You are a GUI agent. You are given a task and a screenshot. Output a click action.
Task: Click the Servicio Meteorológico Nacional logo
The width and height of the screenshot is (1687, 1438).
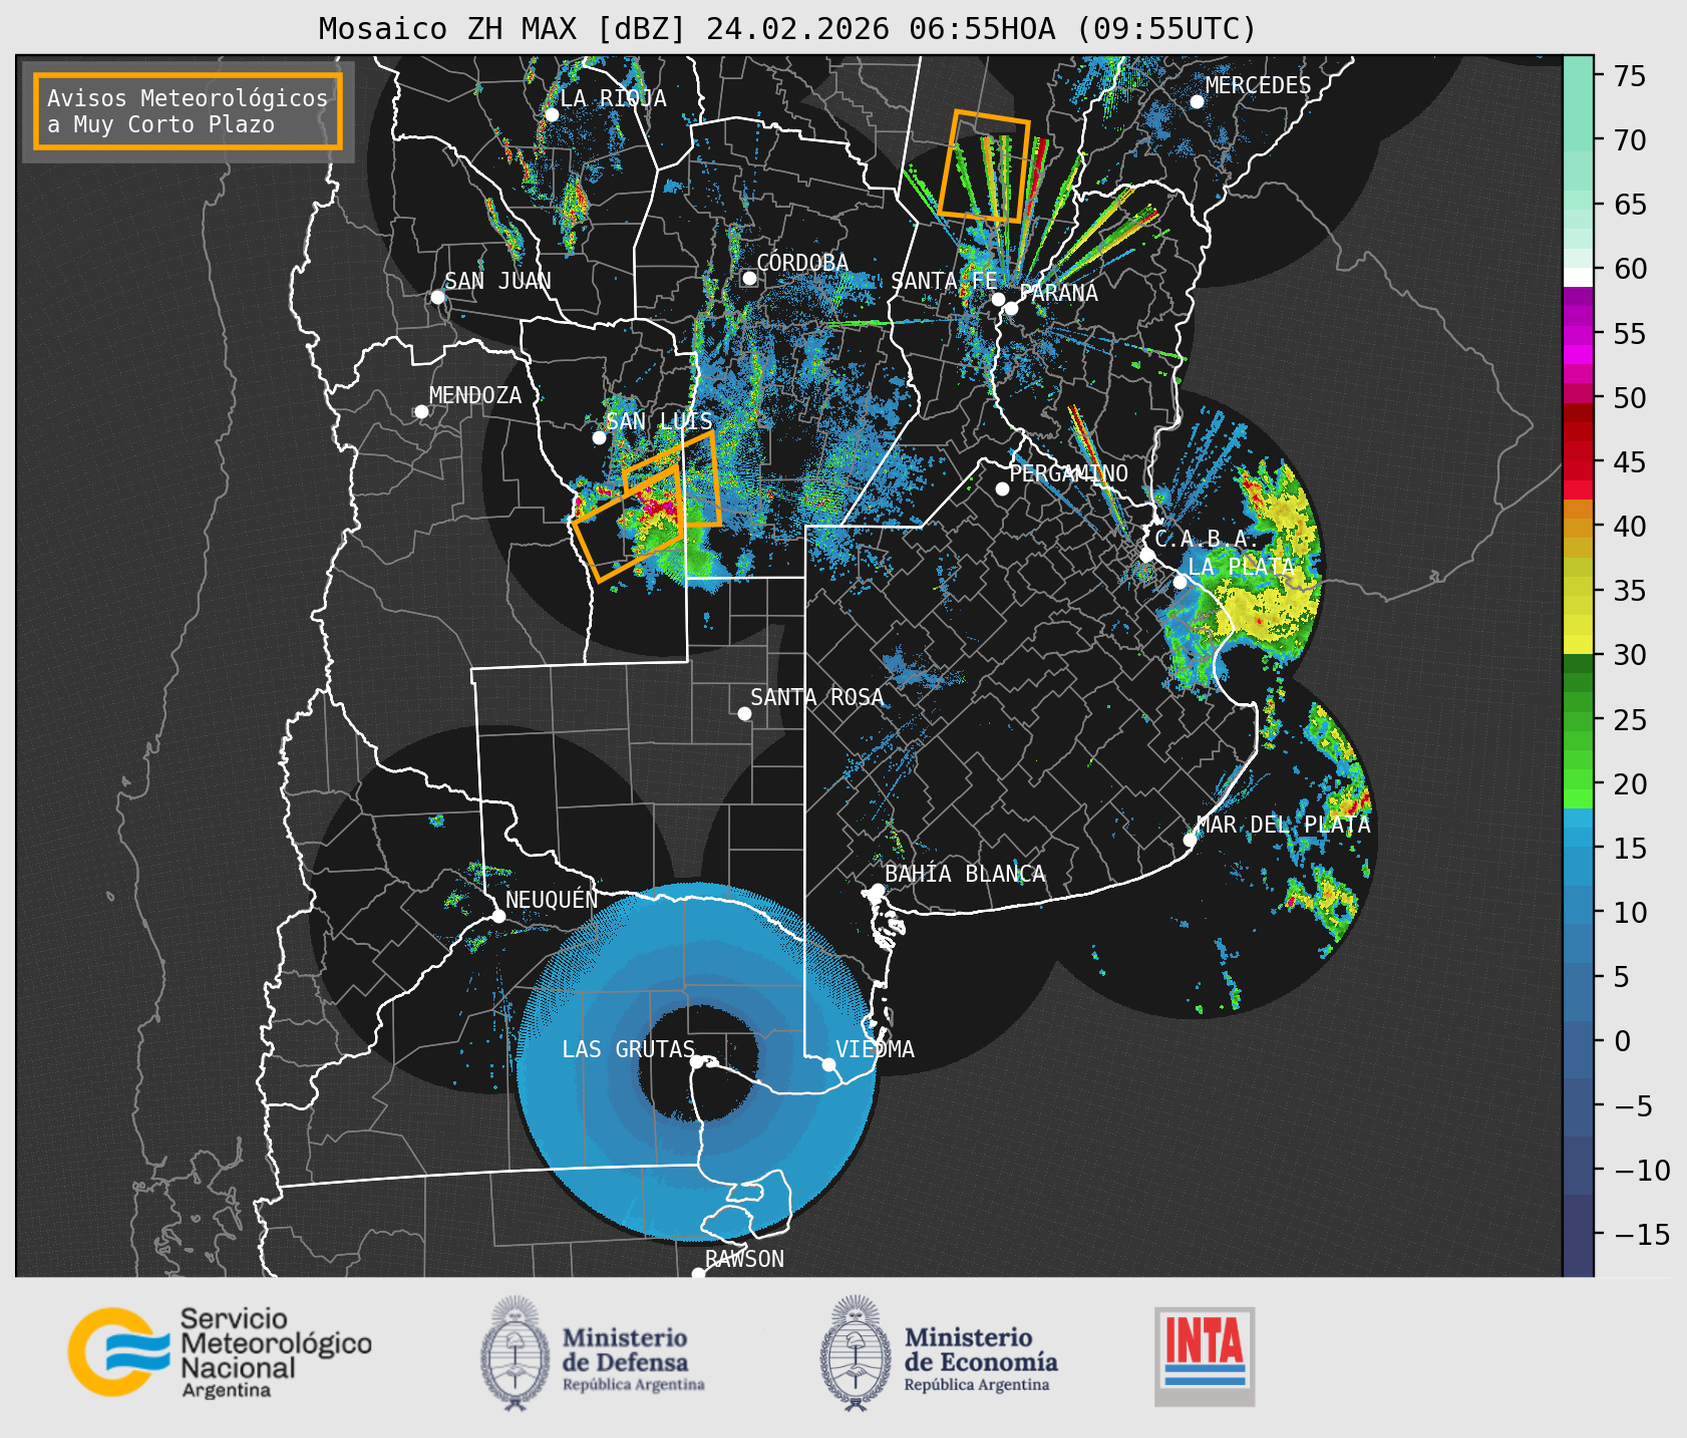click(219, 1352)
